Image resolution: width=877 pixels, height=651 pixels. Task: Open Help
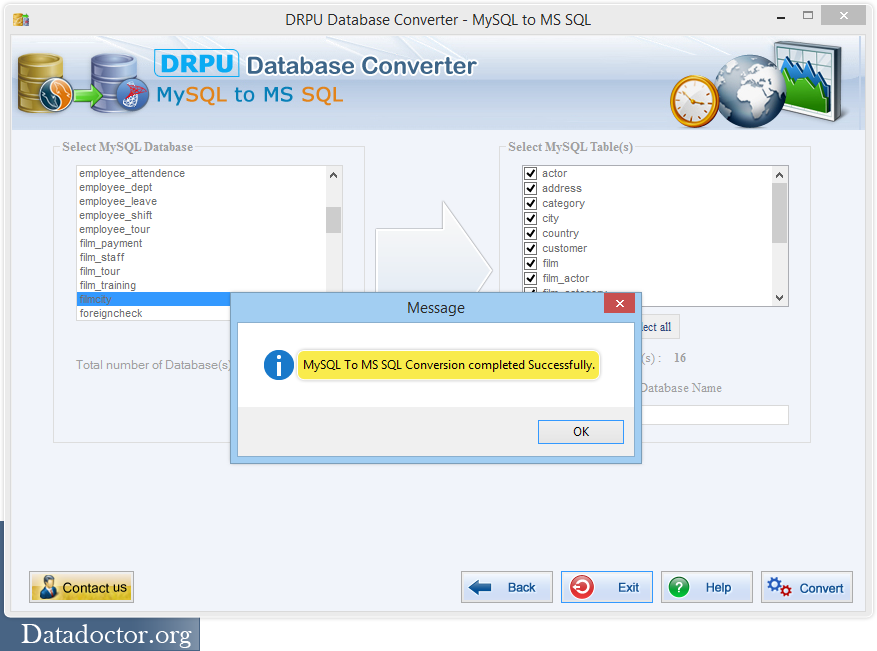click(707, 587)
